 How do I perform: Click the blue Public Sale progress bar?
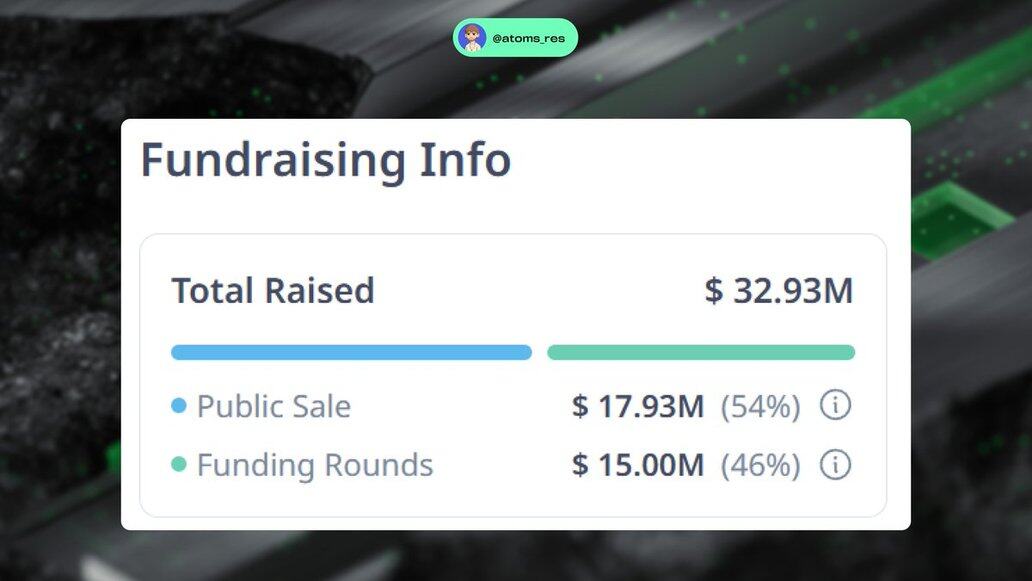(x=351, y=352)
